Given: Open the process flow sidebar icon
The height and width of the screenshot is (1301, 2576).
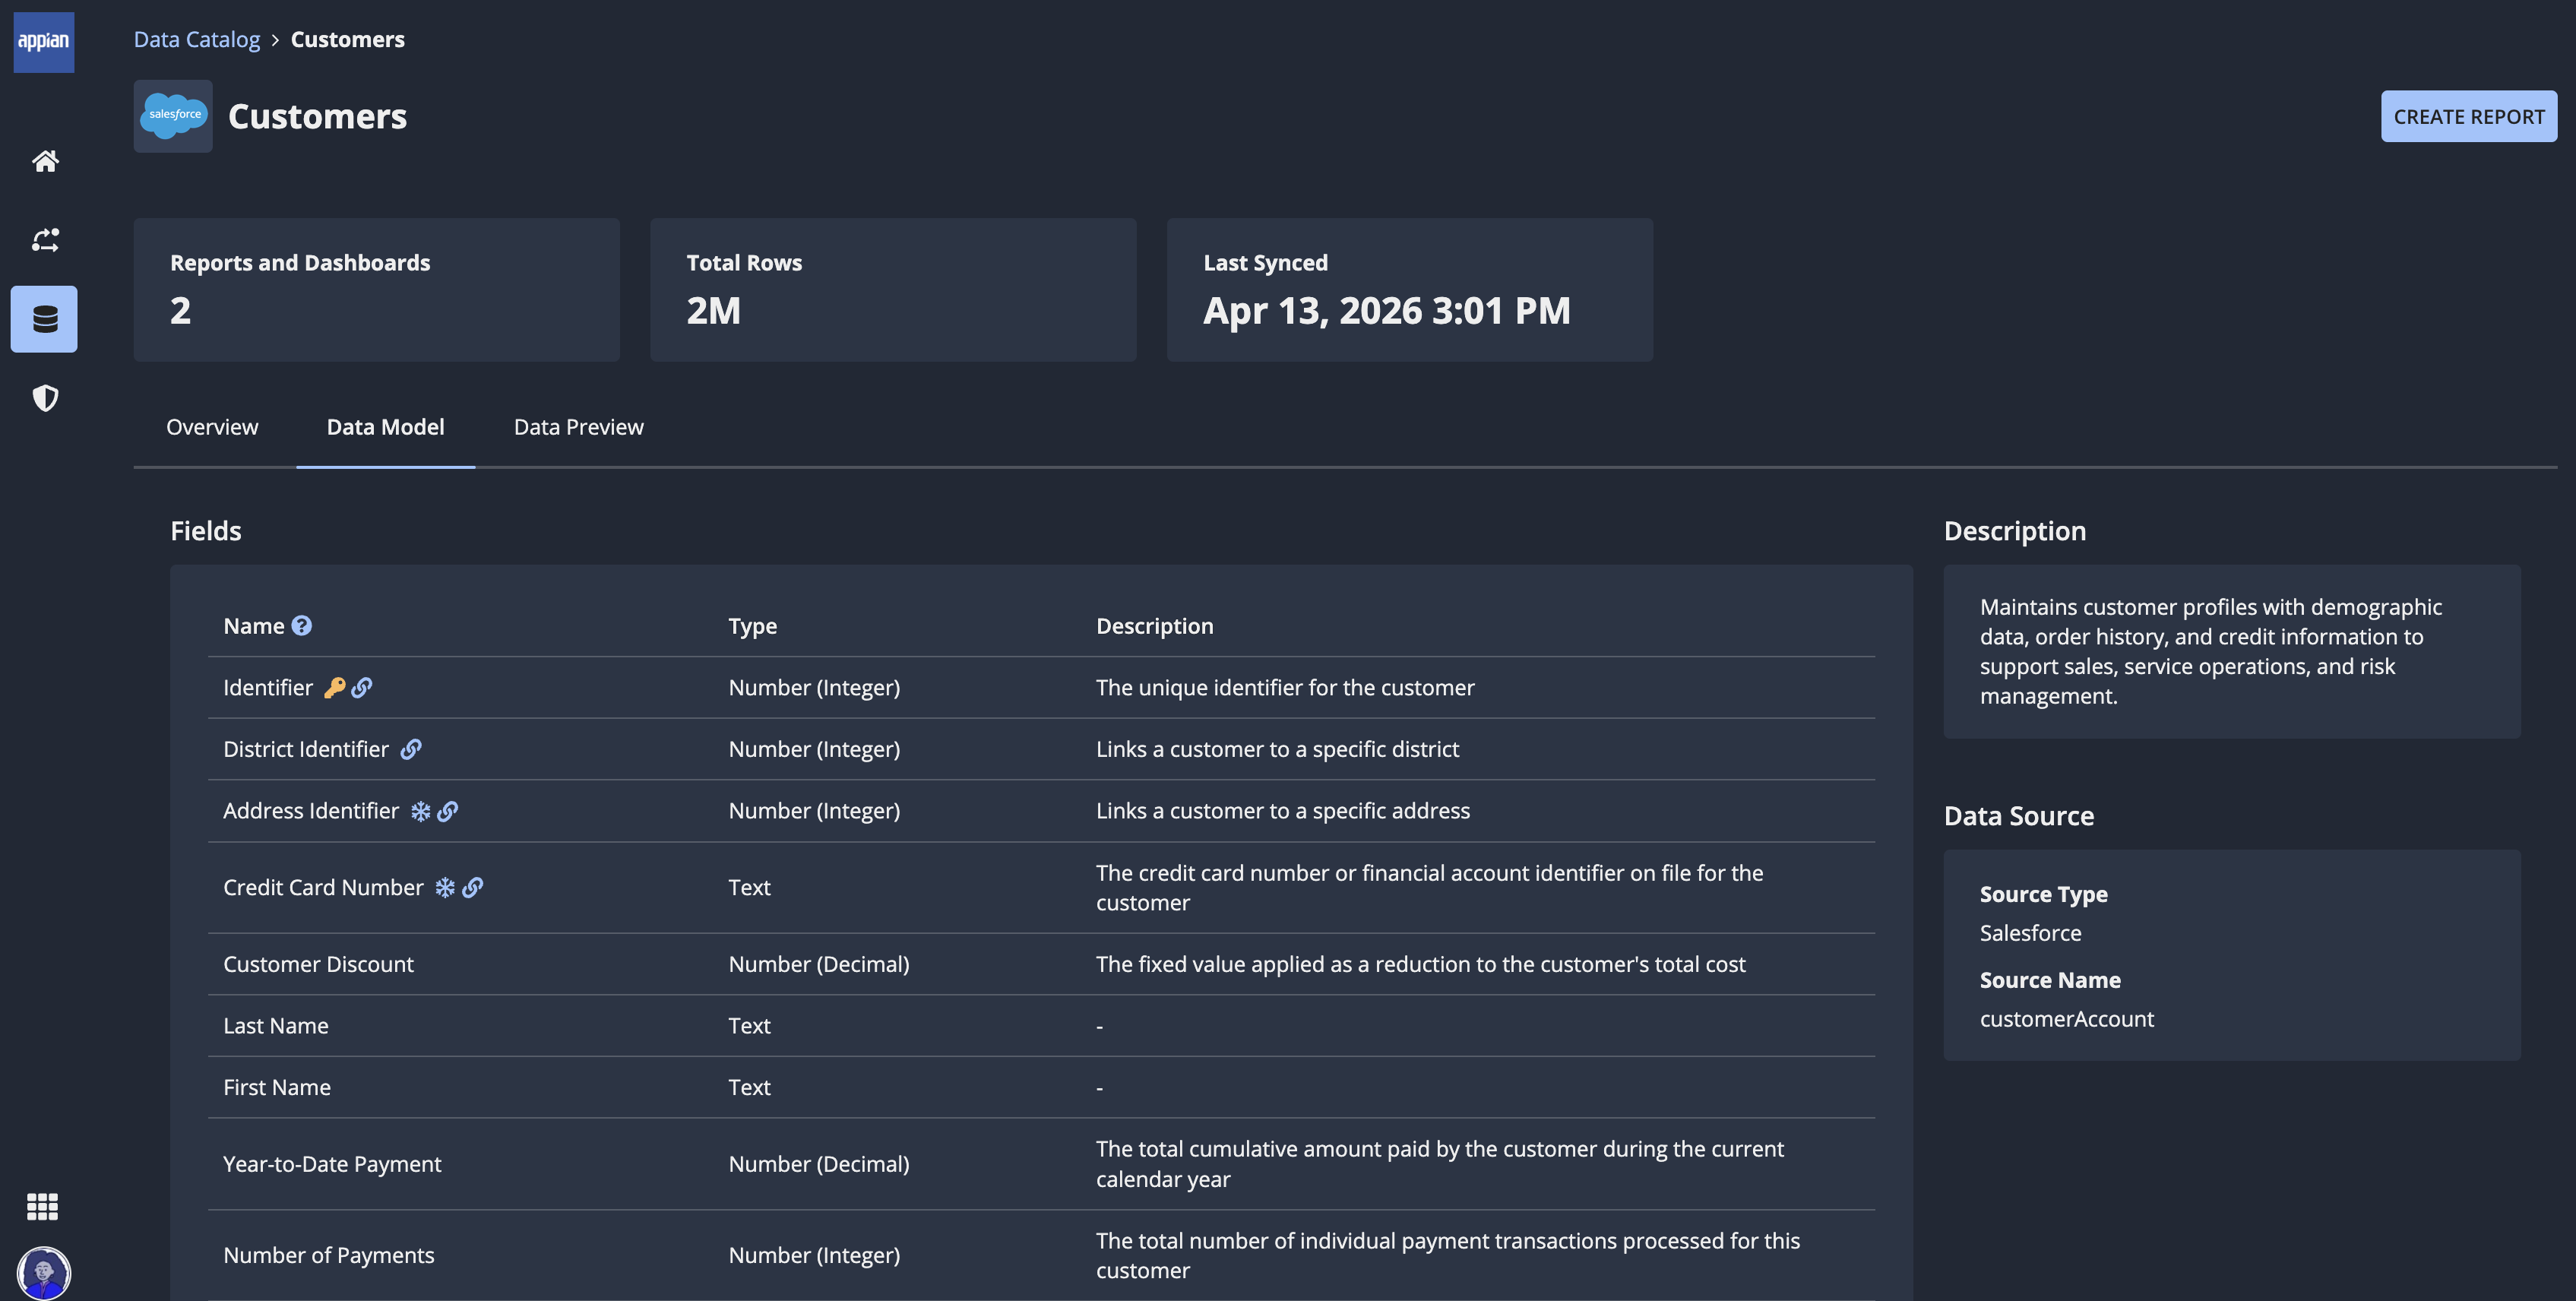Looking at the screenshot, I should 45,240.
